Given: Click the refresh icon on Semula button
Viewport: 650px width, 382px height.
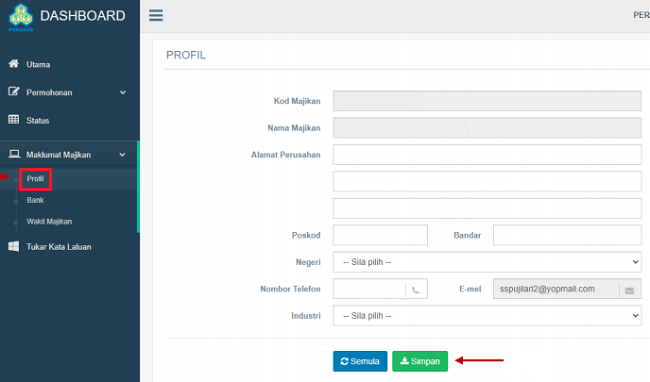Looking at the screenshot, I should coord(344,361).
